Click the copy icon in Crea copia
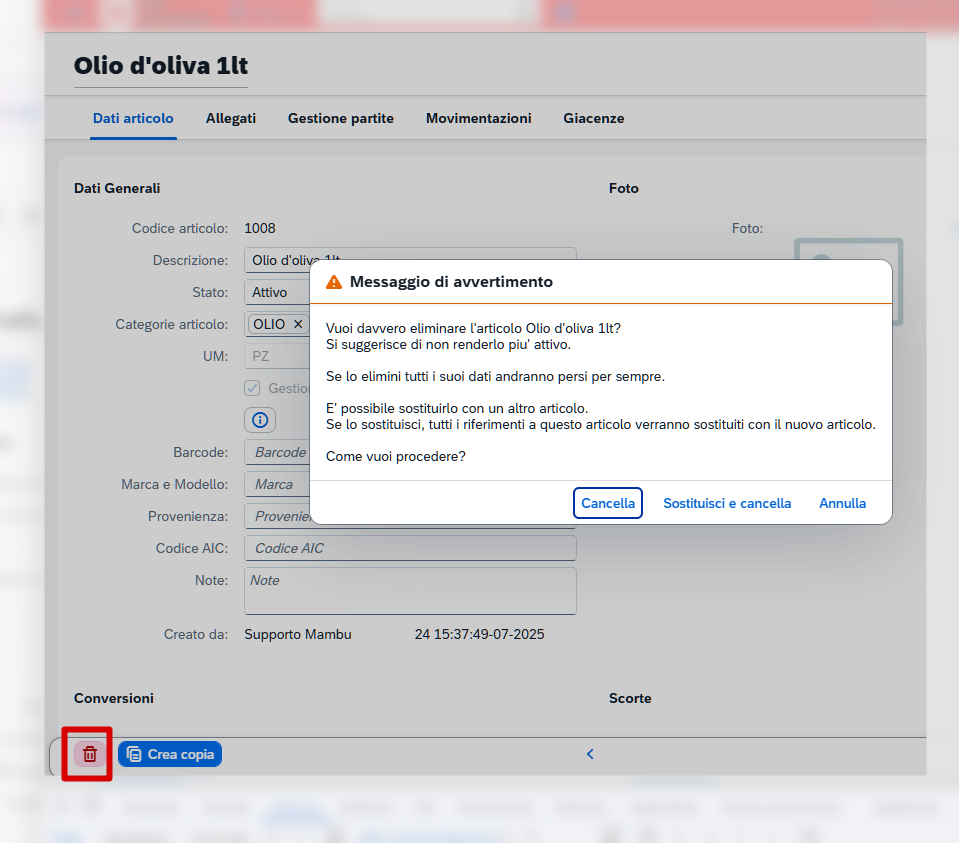959x843 pixels. 134,754
